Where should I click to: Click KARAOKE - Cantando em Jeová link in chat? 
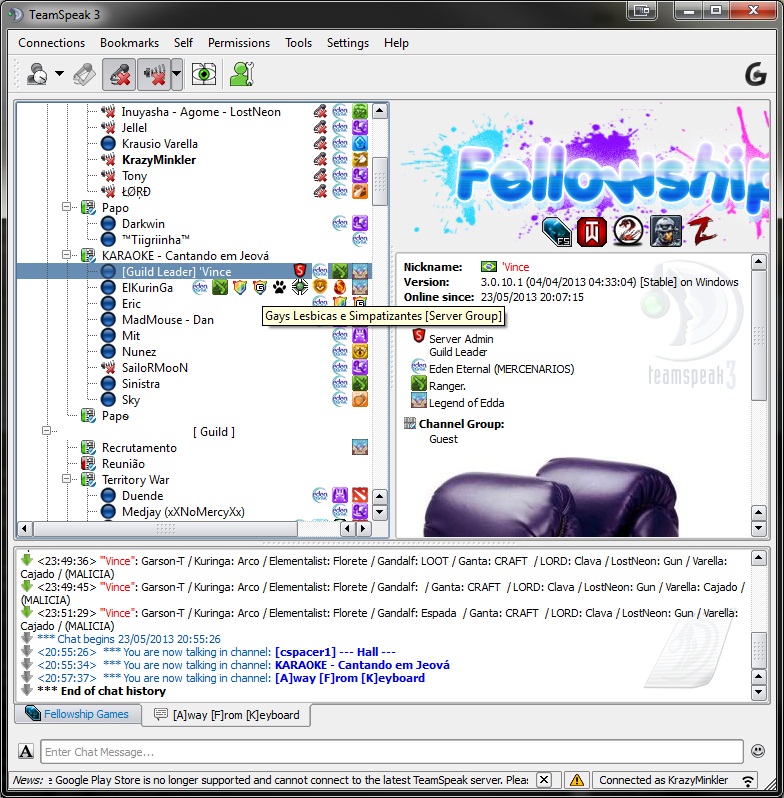362,665
